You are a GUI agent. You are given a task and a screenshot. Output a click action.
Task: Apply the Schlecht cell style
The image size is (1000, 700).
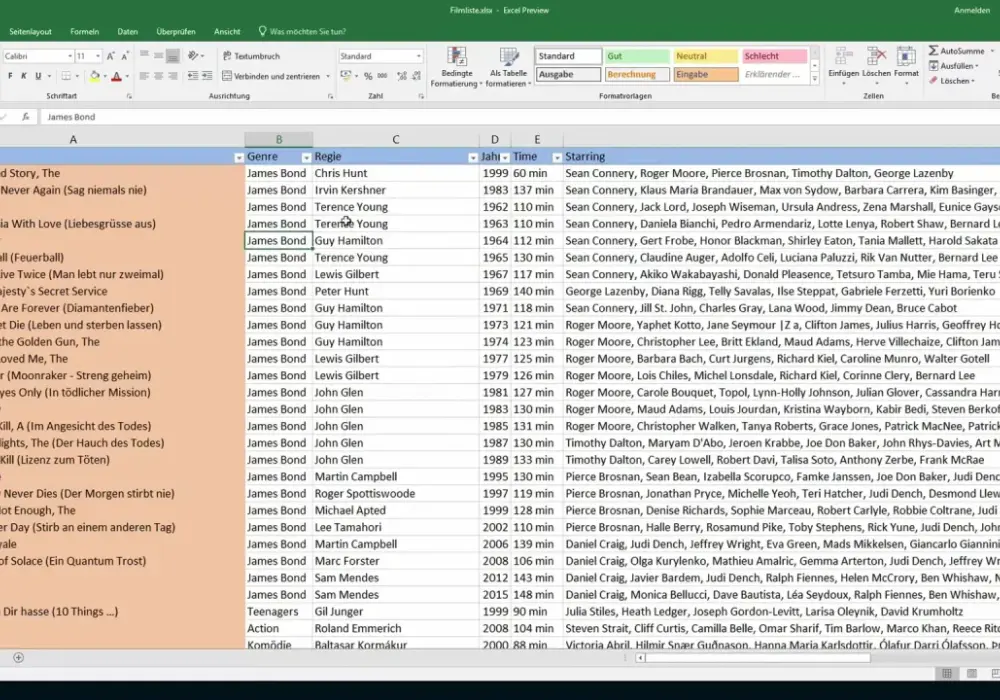pyautogui.click(x=774, y=56)
